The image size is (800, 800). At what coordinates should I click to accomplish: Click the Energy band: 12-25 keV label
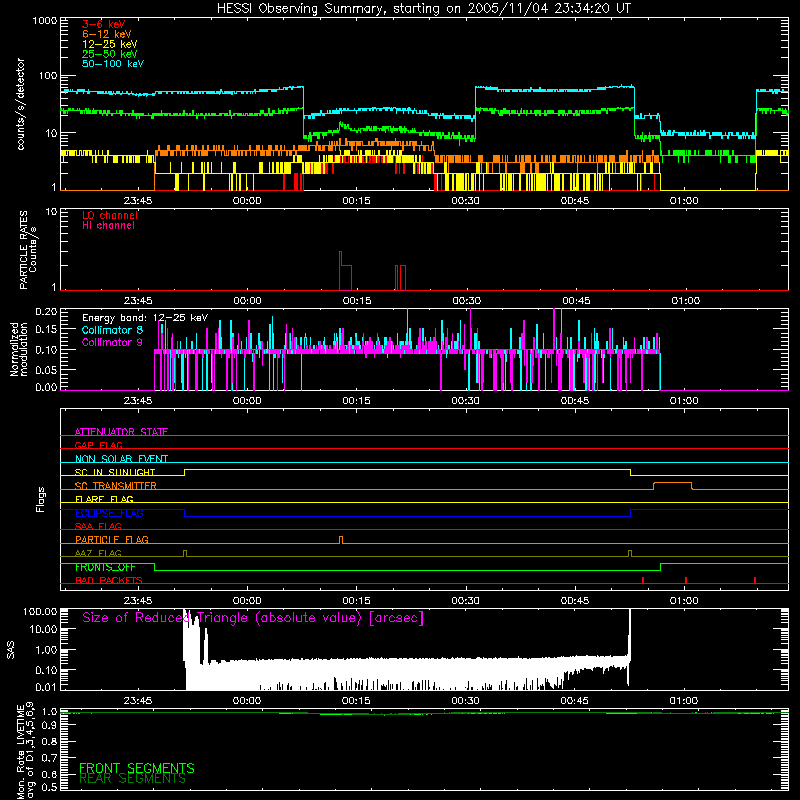(x=145, y=318)
